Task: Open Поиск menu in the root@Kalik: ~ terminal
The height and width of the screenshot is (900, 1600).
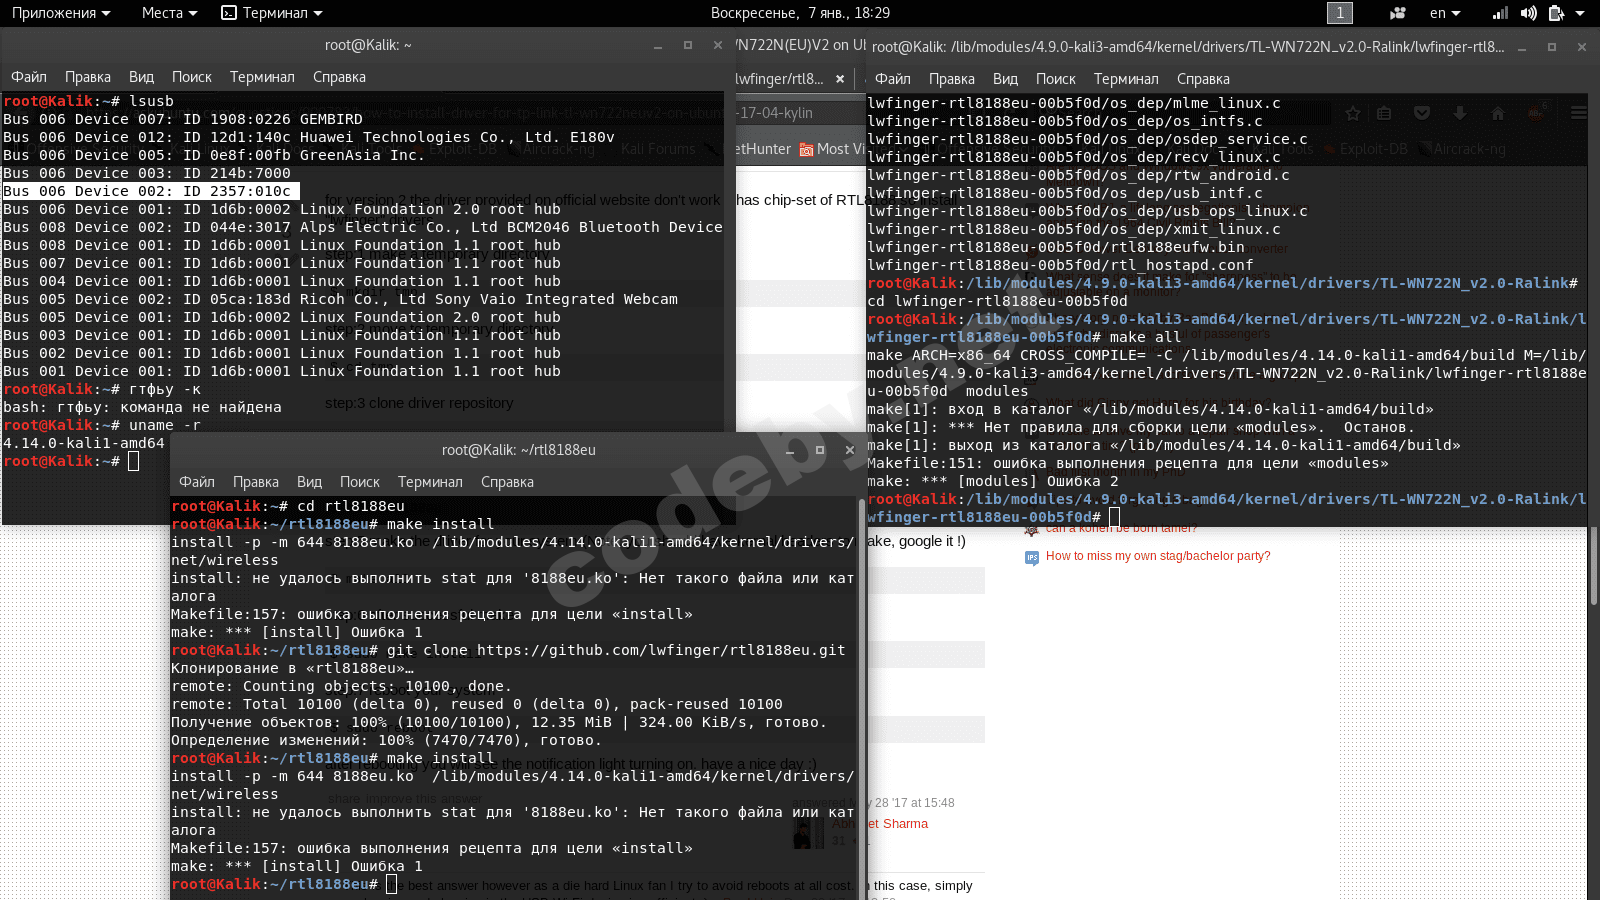Action: [x=191, y=77]
